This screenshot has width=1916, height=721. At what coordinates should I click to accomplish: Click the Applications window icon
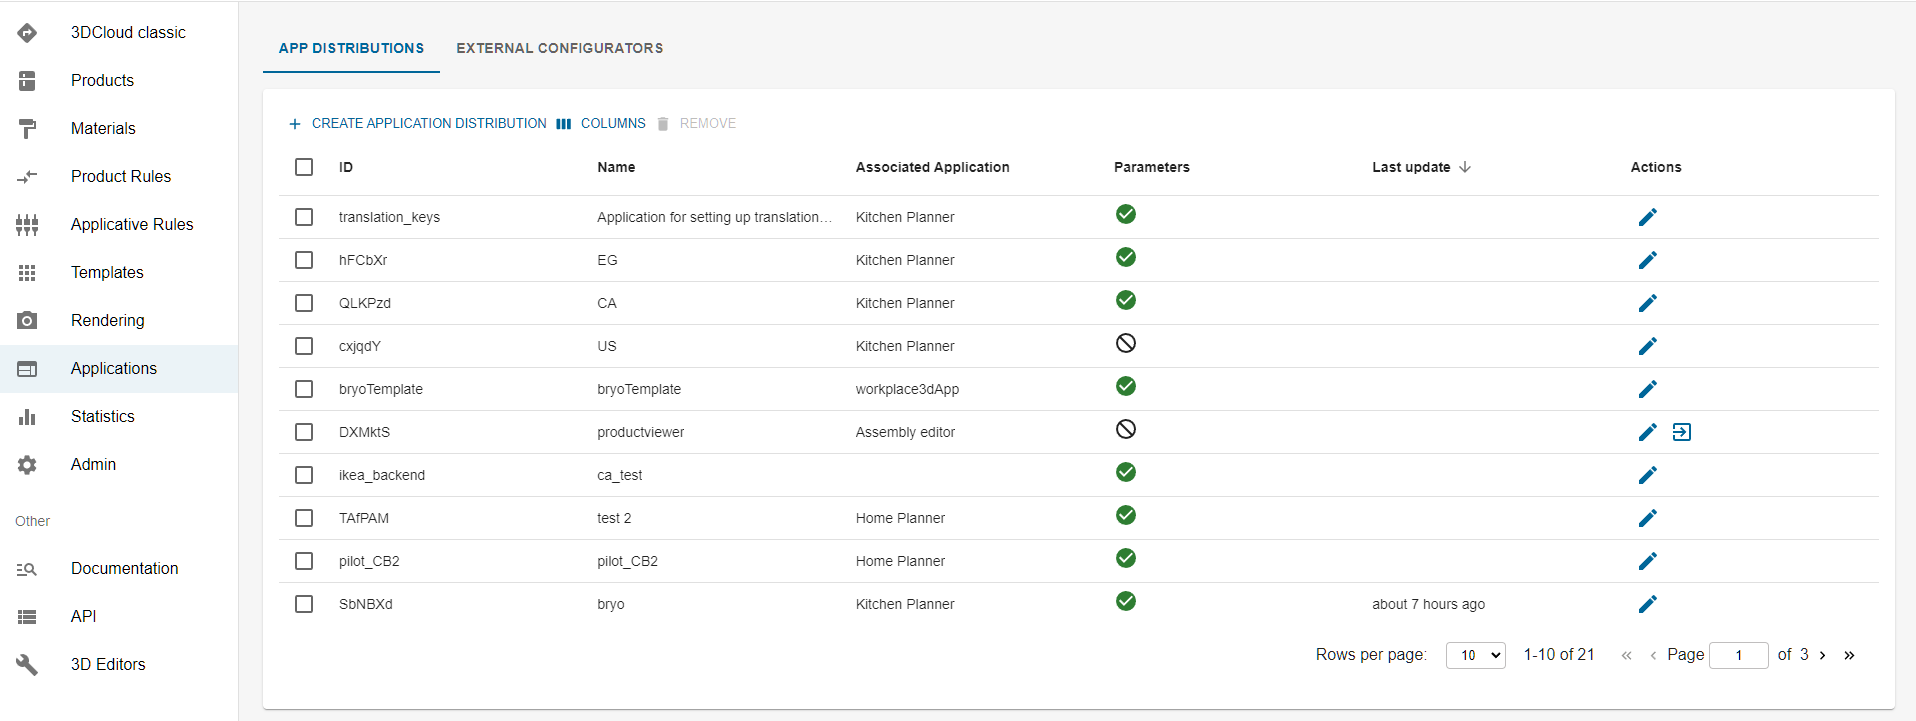[27, 369]
